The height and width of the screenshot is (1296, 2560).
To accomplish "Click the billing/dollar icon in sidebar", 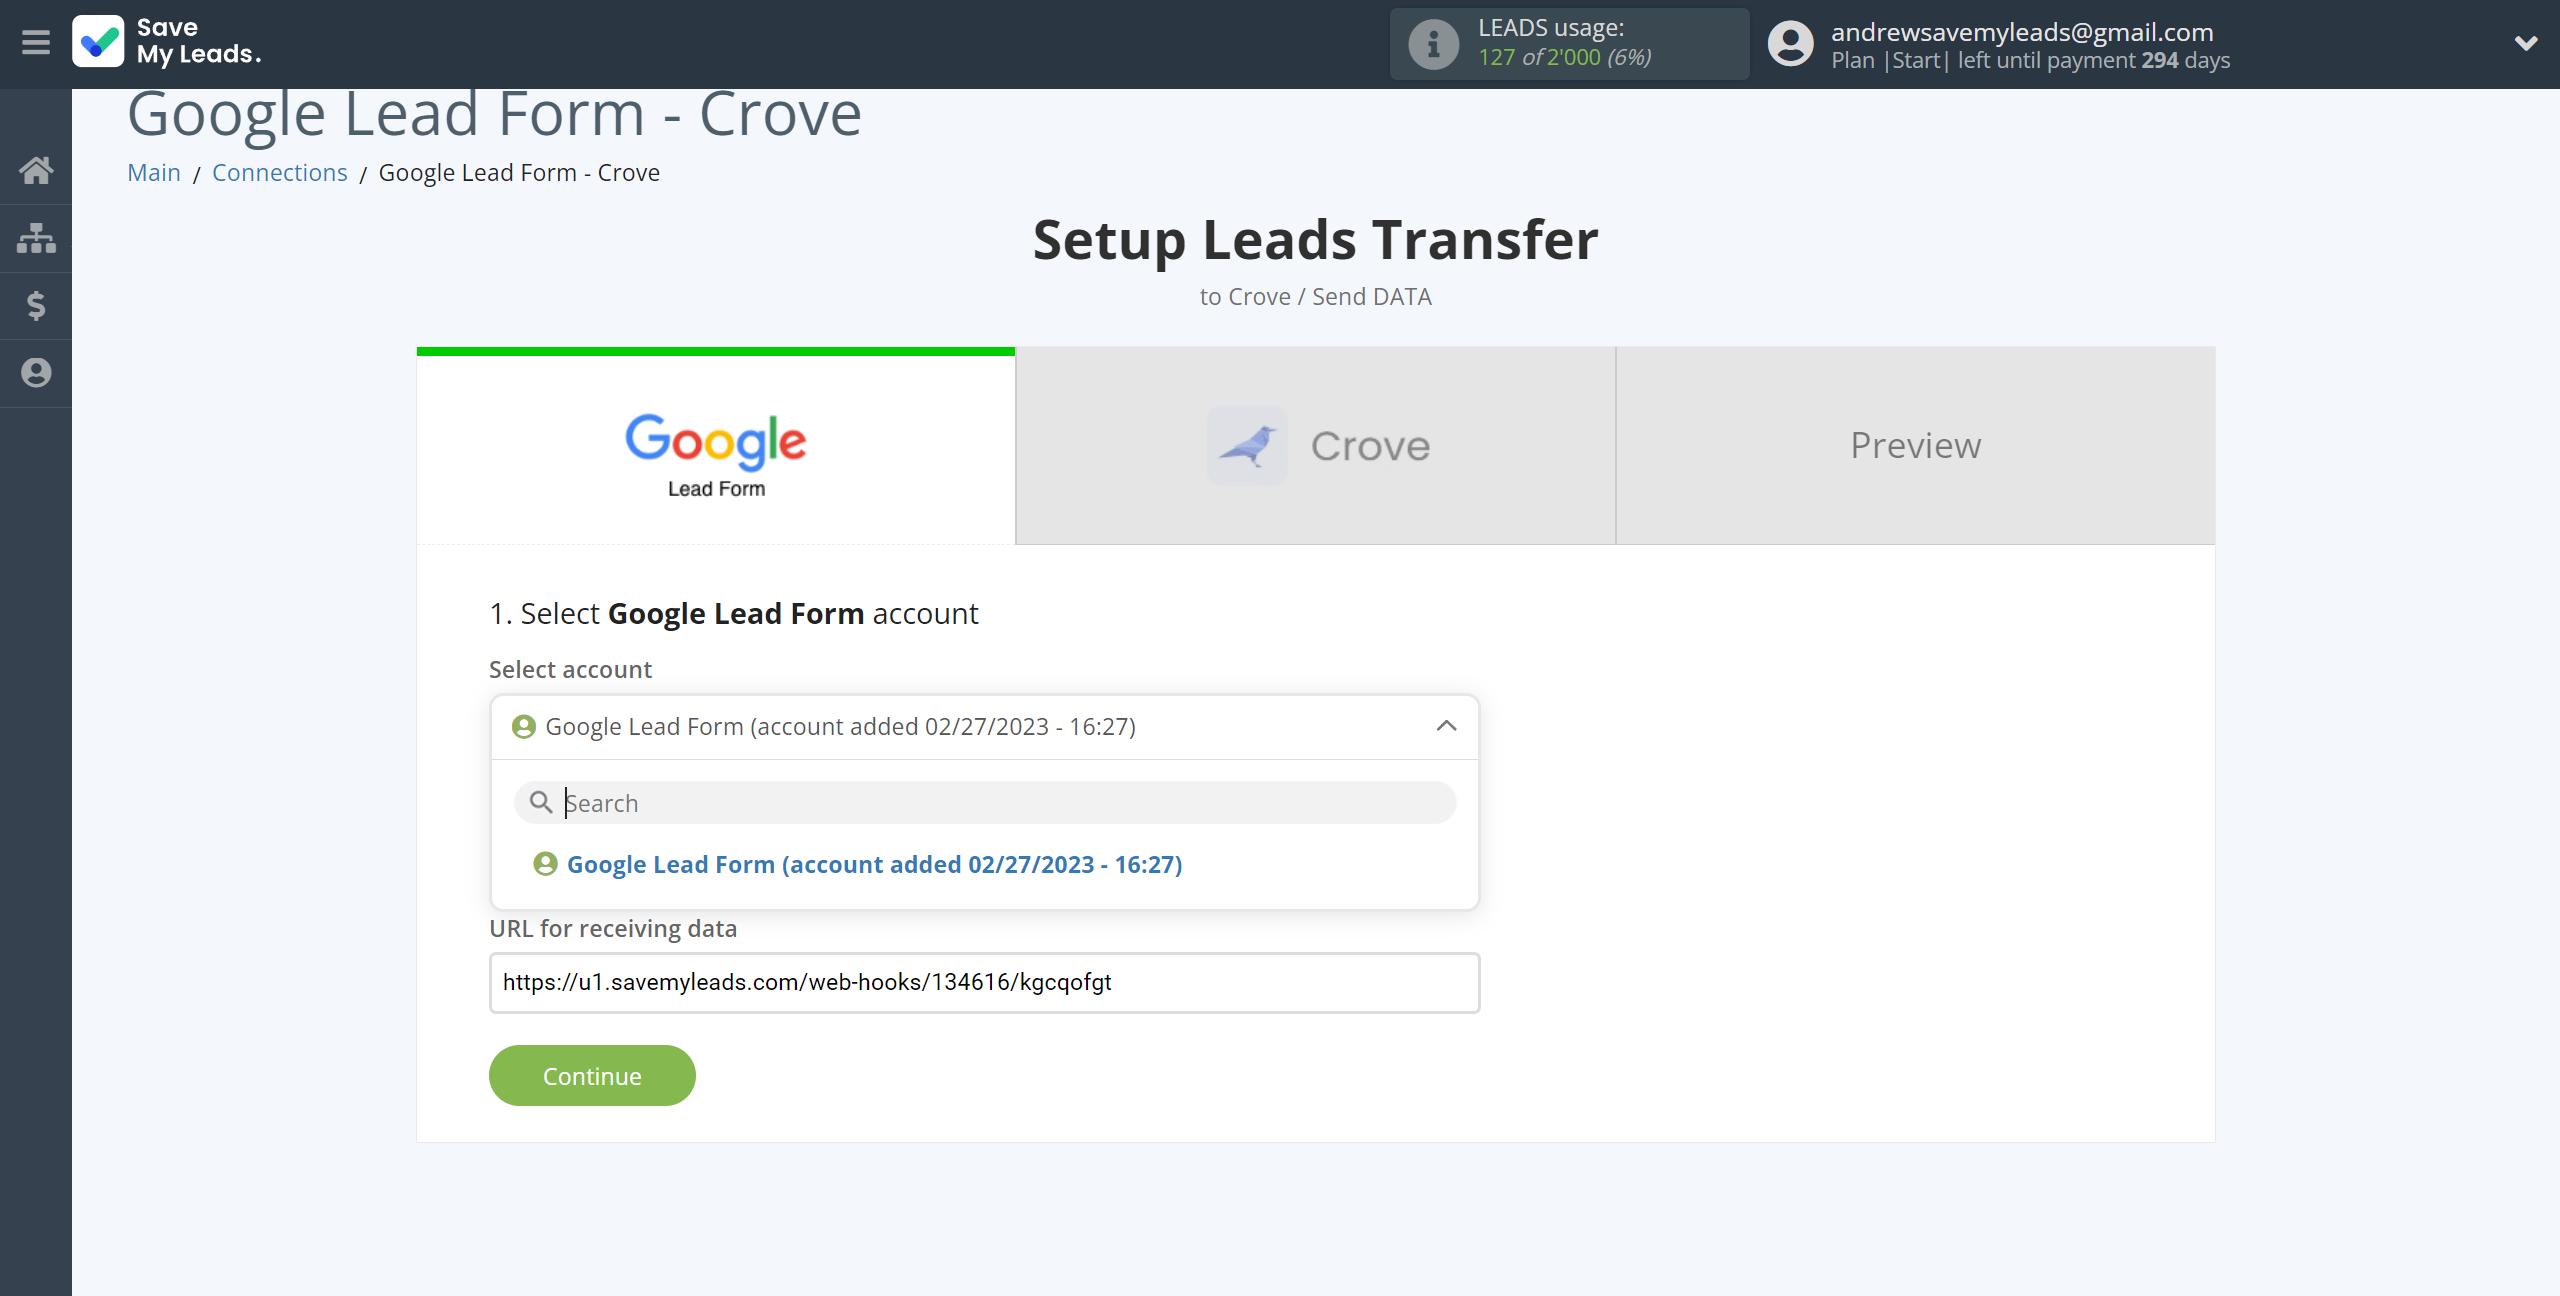I will click(36, 303).
